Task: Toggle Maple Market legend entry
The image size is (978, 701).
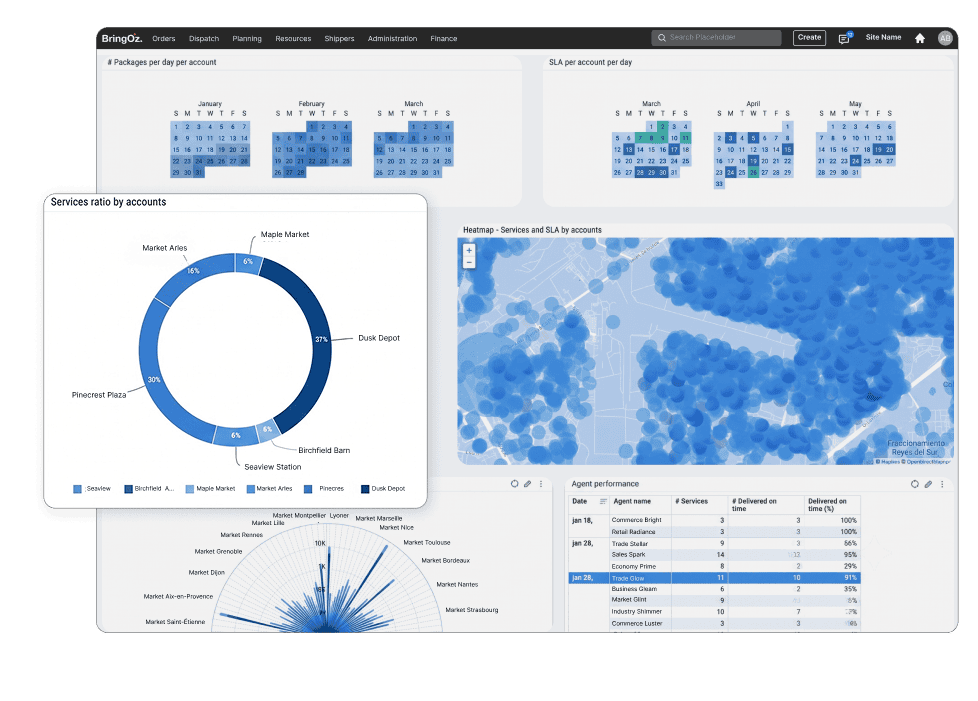Action: (210, 489)
